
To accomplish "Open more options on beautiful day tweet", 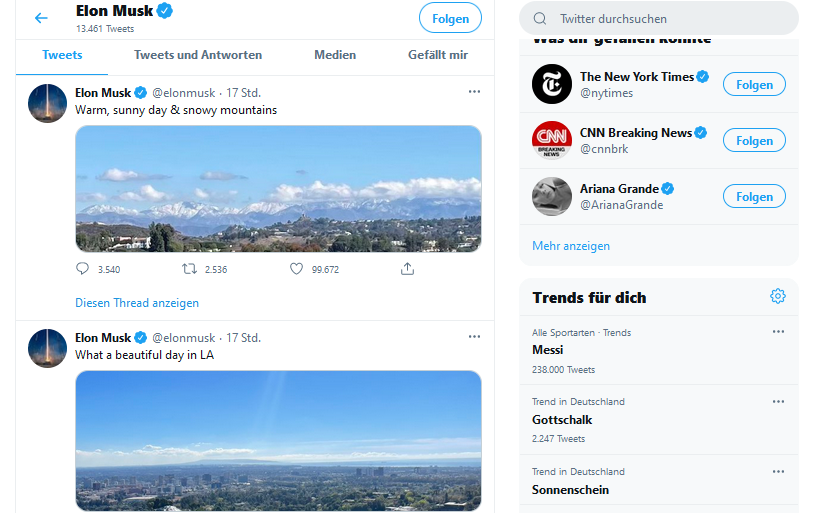I will [x=474, y=337].
